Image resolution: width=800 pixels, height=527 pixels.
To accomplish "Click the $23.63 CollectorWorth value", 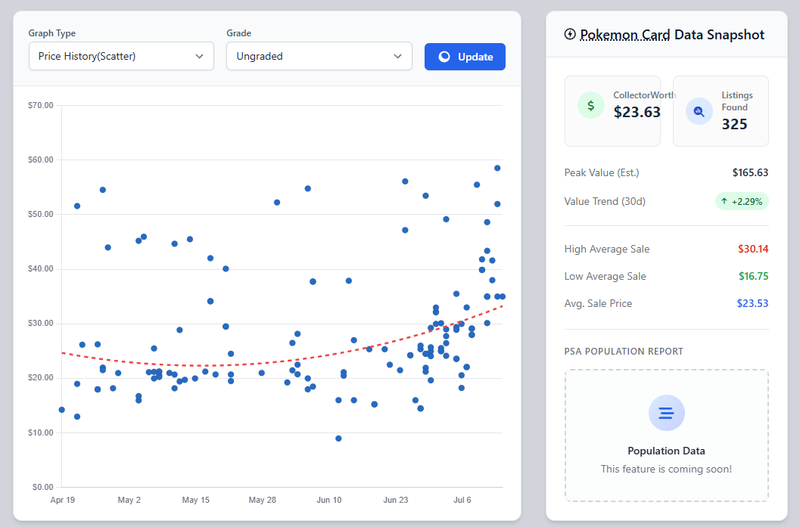I will [637, 112].
